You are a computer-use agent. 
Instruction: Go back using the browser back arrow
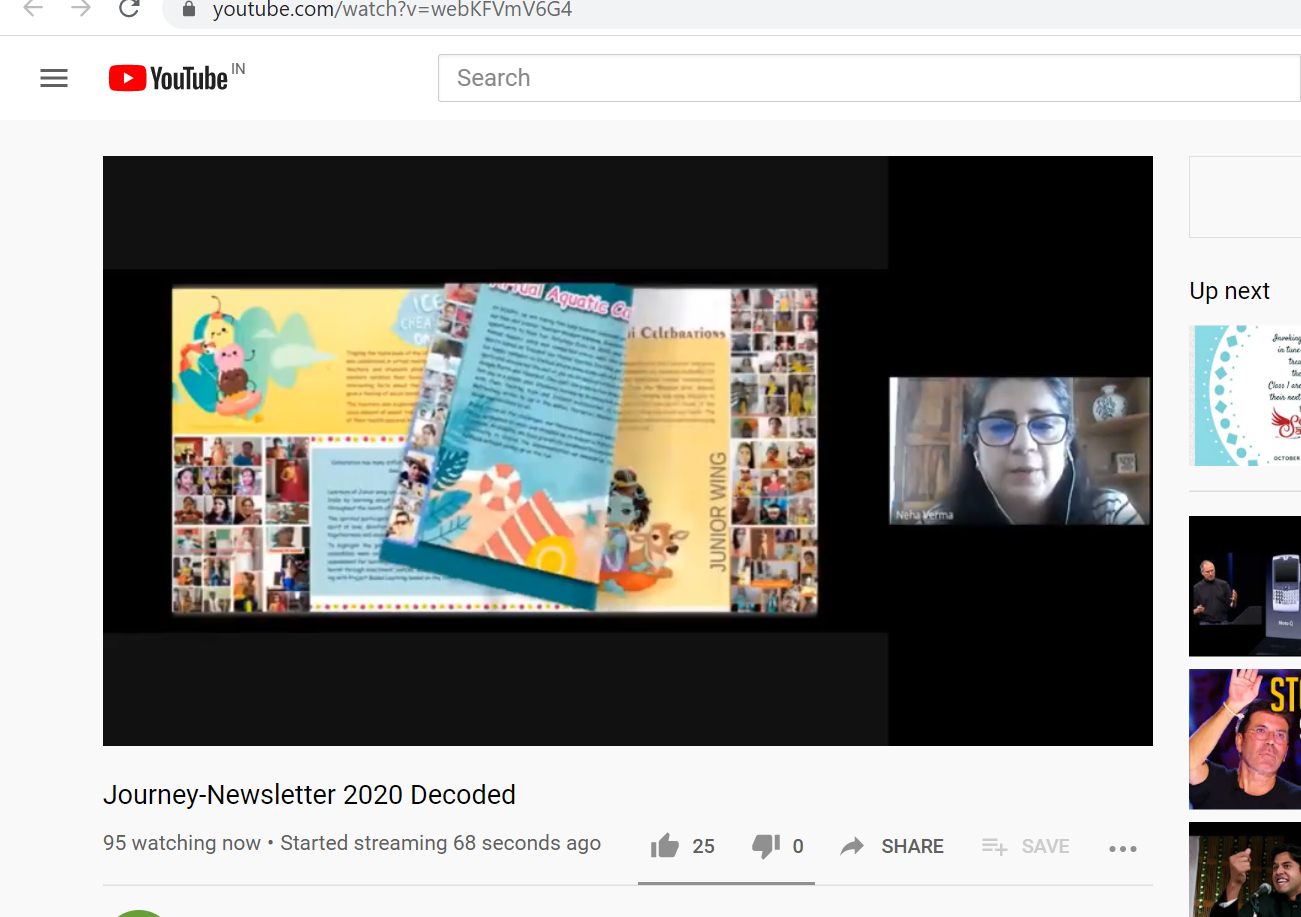coord(33,9)
